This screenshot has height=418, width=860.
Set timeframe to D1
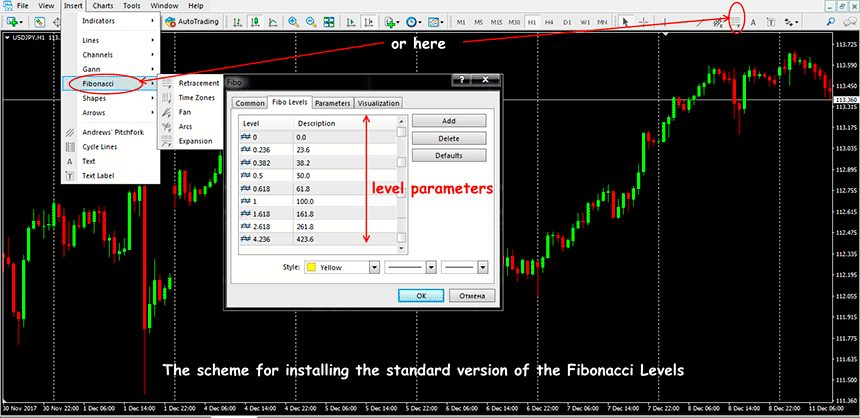(567, 22)
